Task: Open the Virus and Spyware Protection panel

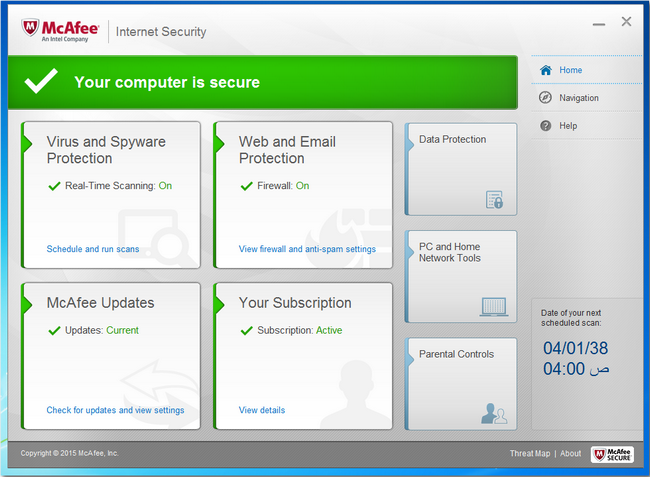Action: pyautogui.click(x=106, y=150)
